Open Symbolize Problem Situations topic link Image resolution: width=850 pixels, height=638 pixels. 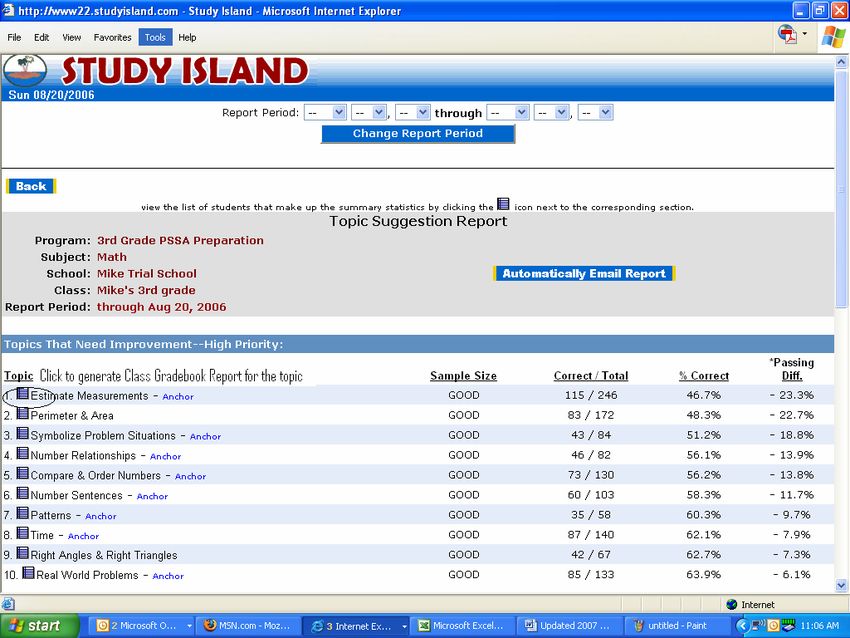tap(103, 436)
